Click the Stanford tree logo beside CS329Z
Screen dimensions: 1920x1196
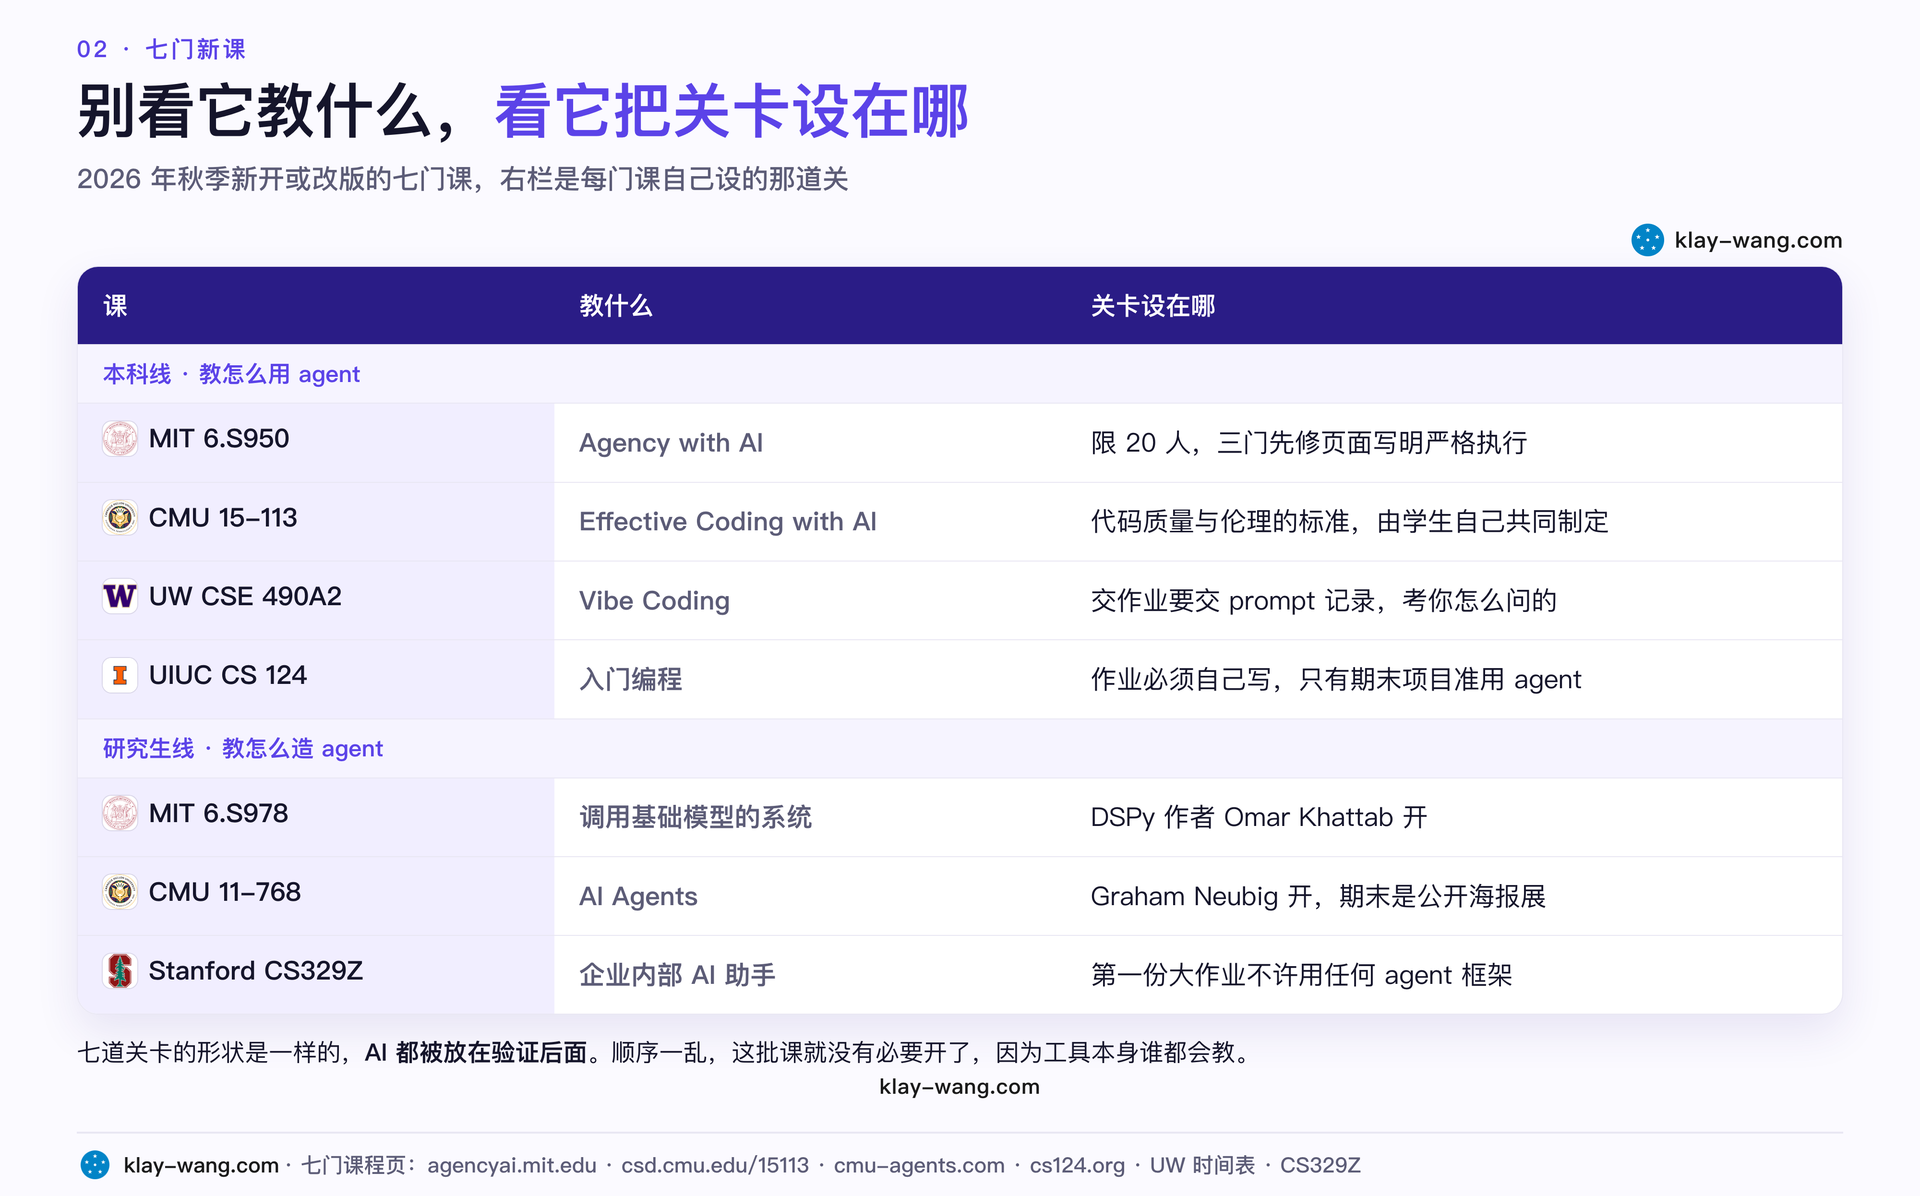pyautogui.click(x=120, y=970)
